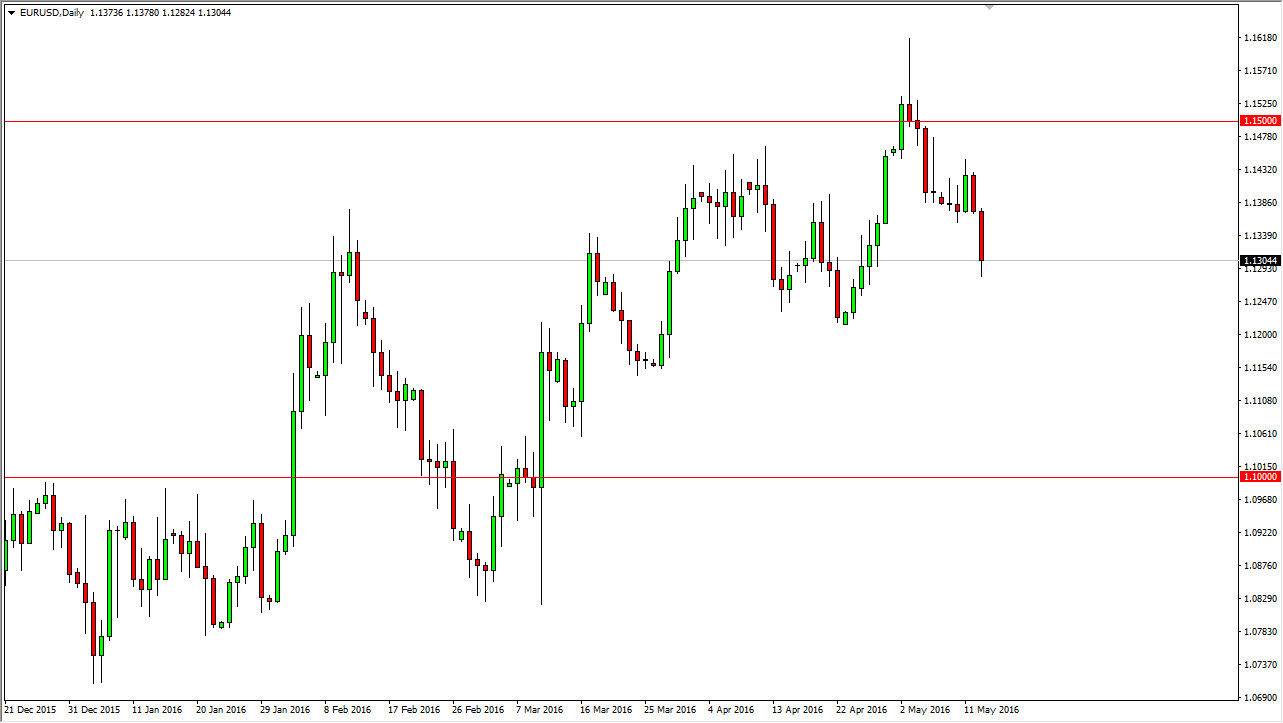Click the low value 1.12824 in header
The image size is (1283, 723).
pos(172,13)
